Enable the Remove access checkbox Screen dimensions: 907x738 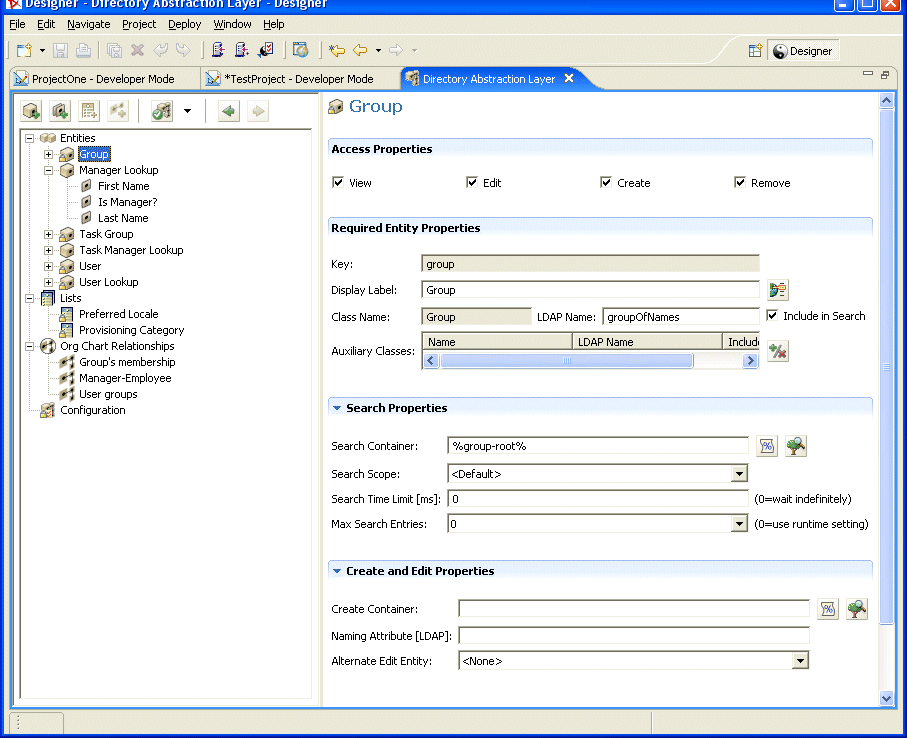coord(741,183)
